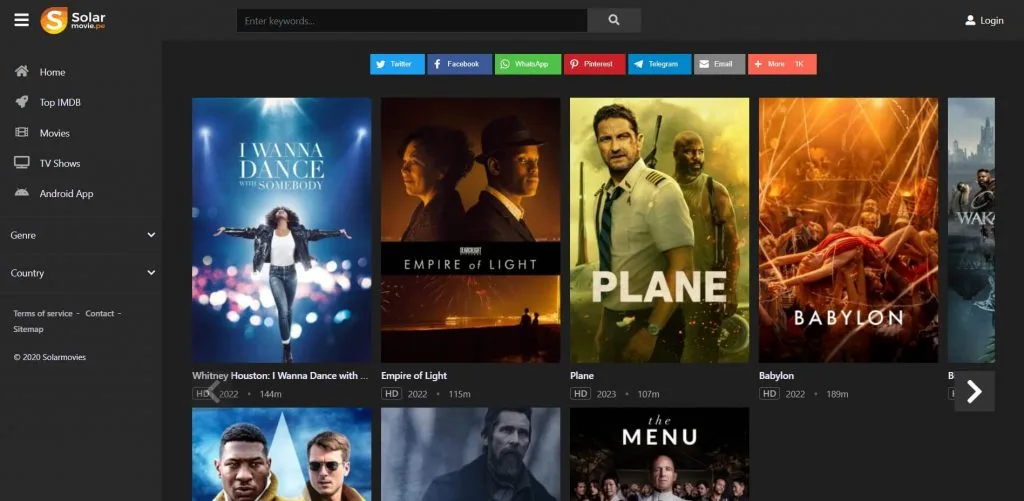1024x501 pixels.
Task: Open the poster with two pilots
Action: 281,454
